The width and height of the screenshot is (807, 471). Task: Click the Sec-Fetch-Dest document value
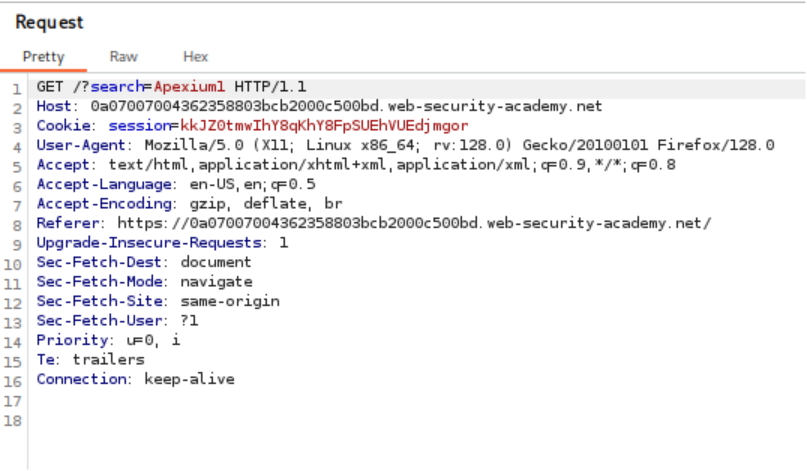[216, 262]
